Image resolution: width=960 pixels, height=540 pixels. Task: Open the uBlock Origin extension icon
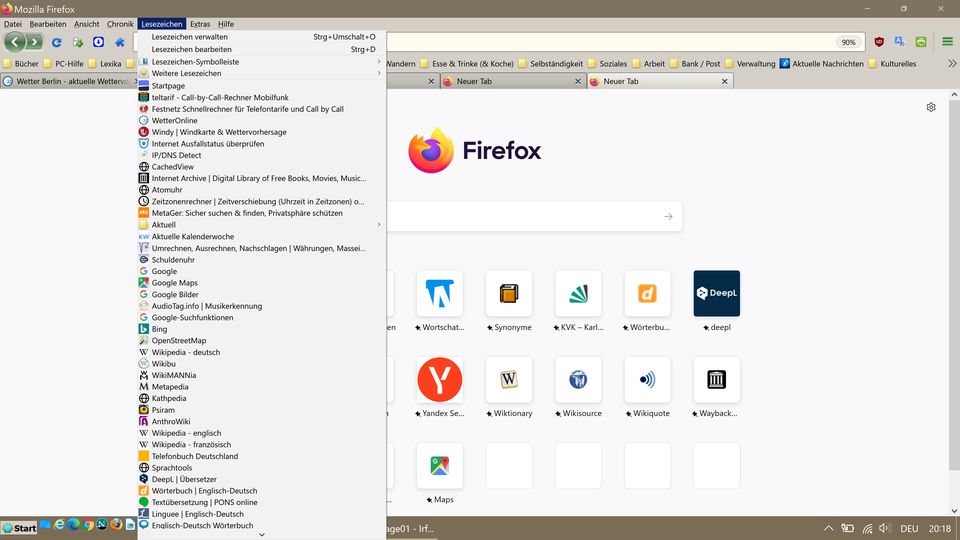pyautogui.click(x=879, y=42)
